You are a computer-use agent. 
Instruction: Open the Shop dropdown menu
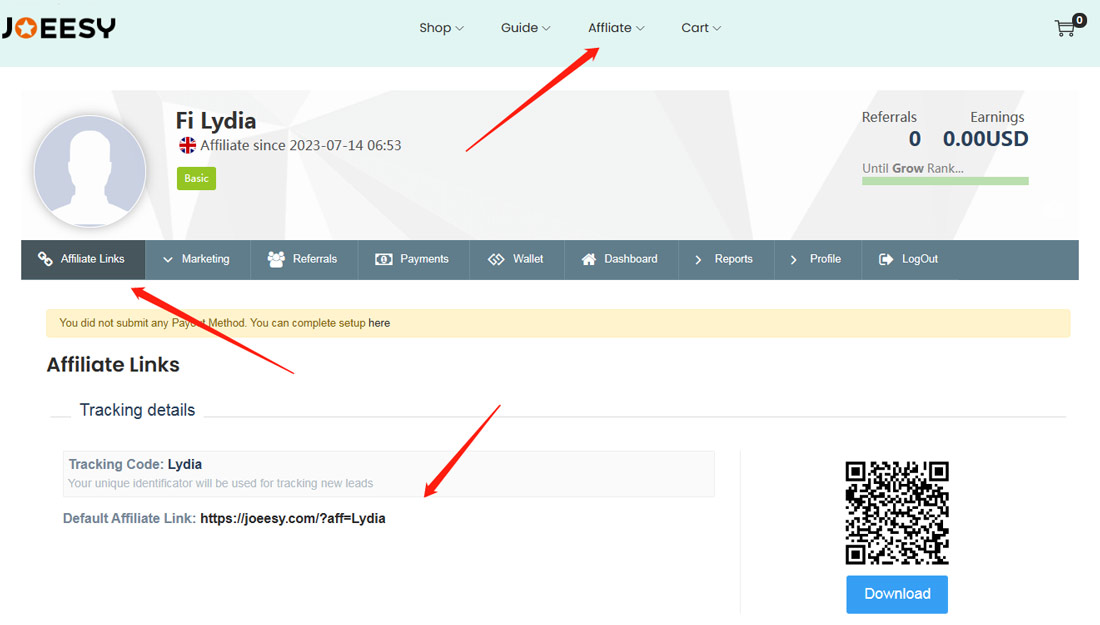click(441, 28)
